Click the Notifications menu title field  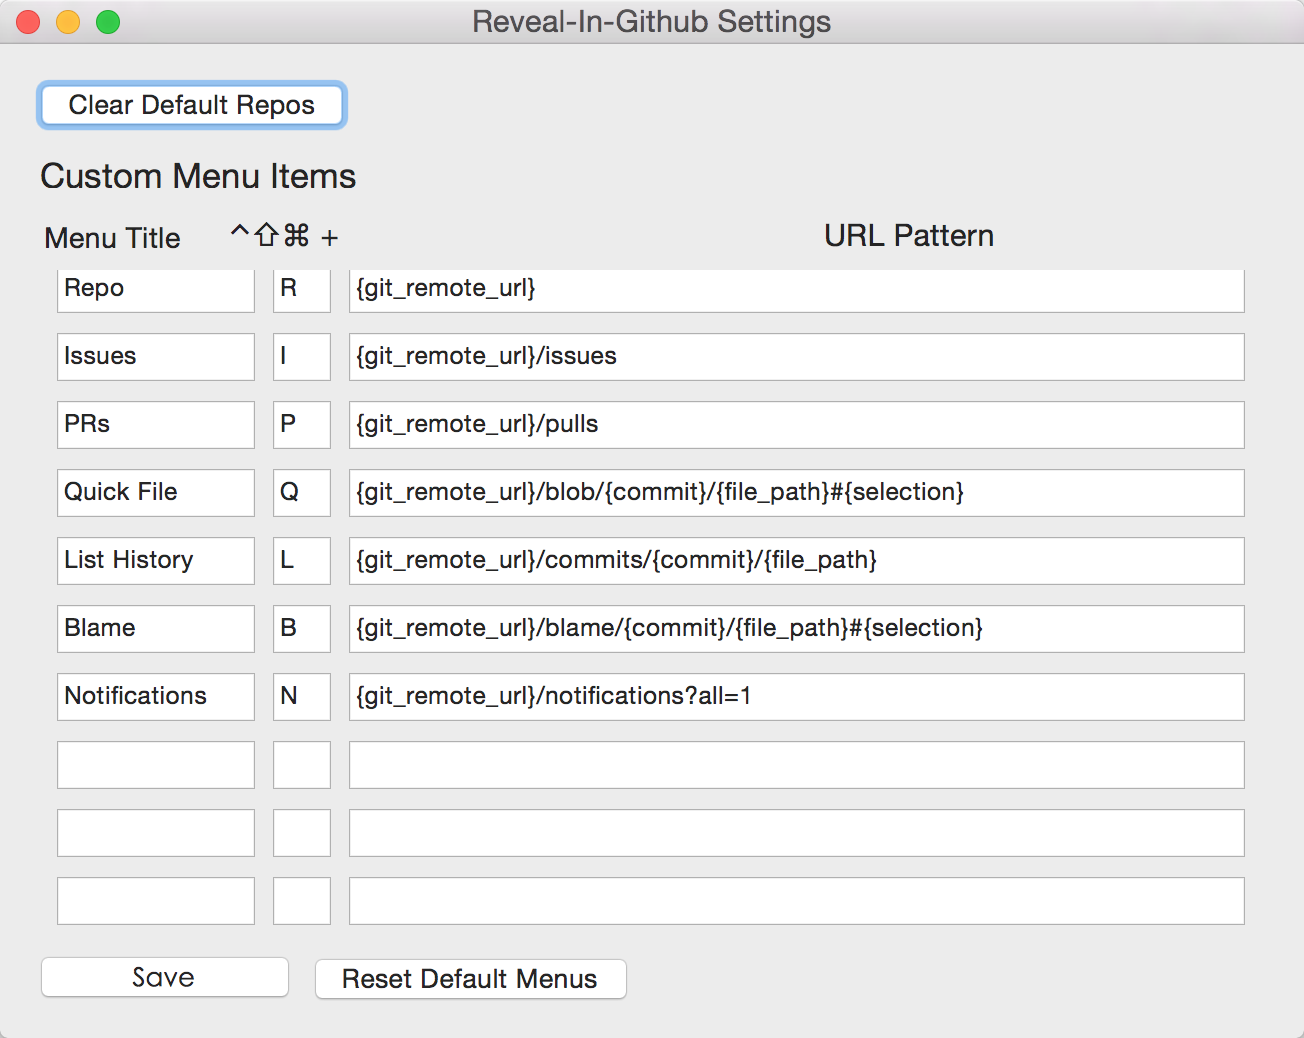tap(155, 697)
